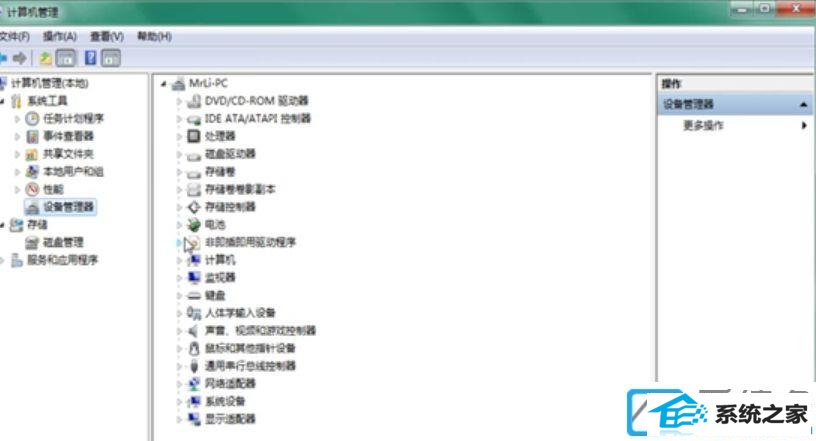Close the 计算机管理 window

(796, 8)
